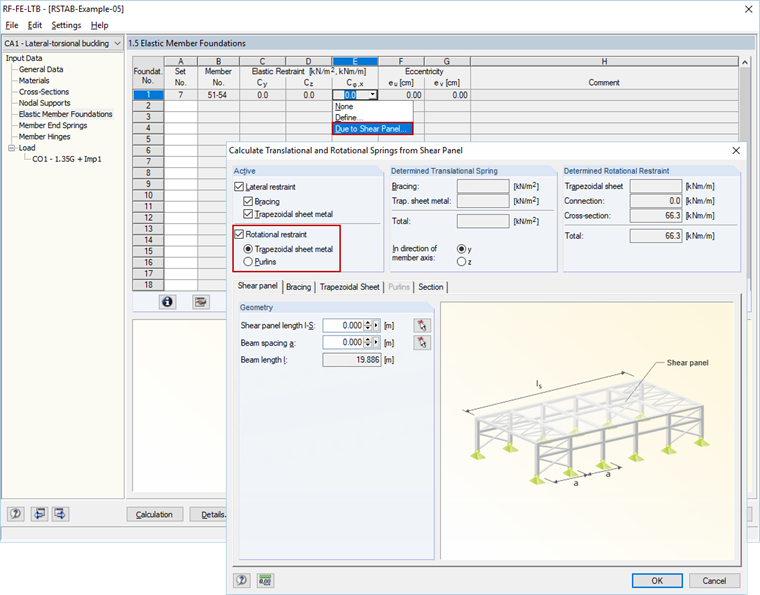Screen dimensions: 760x595
Task: Open shear panel length flyout arrow
Action: (x=376, y=326)
